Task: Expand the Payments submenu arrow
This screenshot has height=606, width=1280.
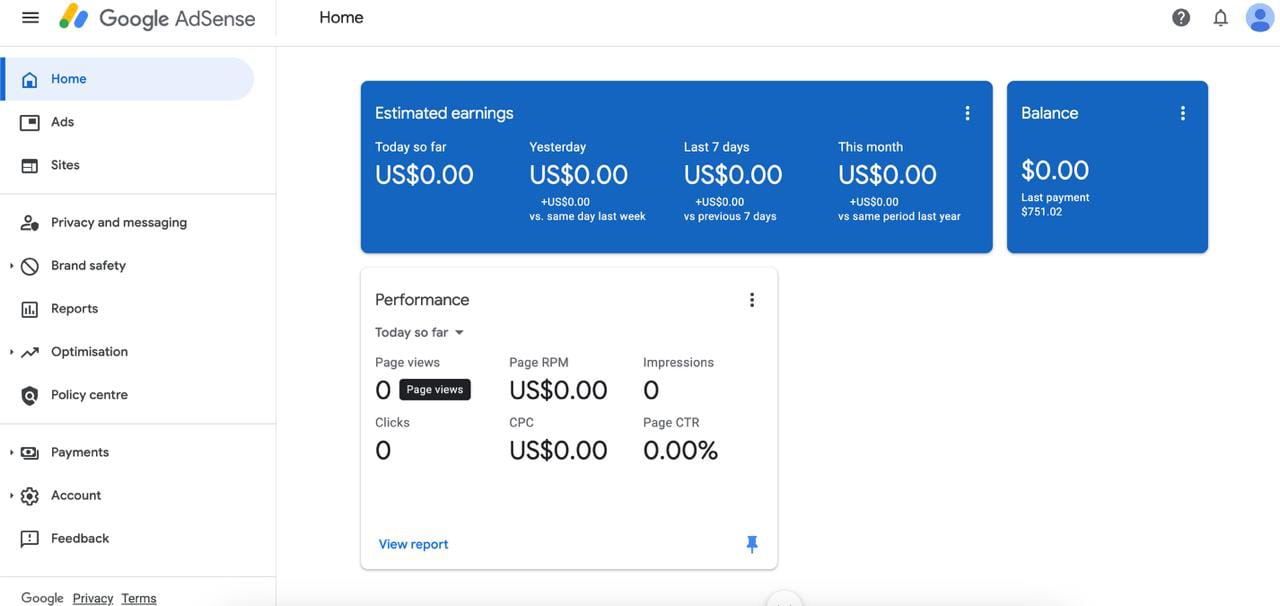Action: point(11,453)
